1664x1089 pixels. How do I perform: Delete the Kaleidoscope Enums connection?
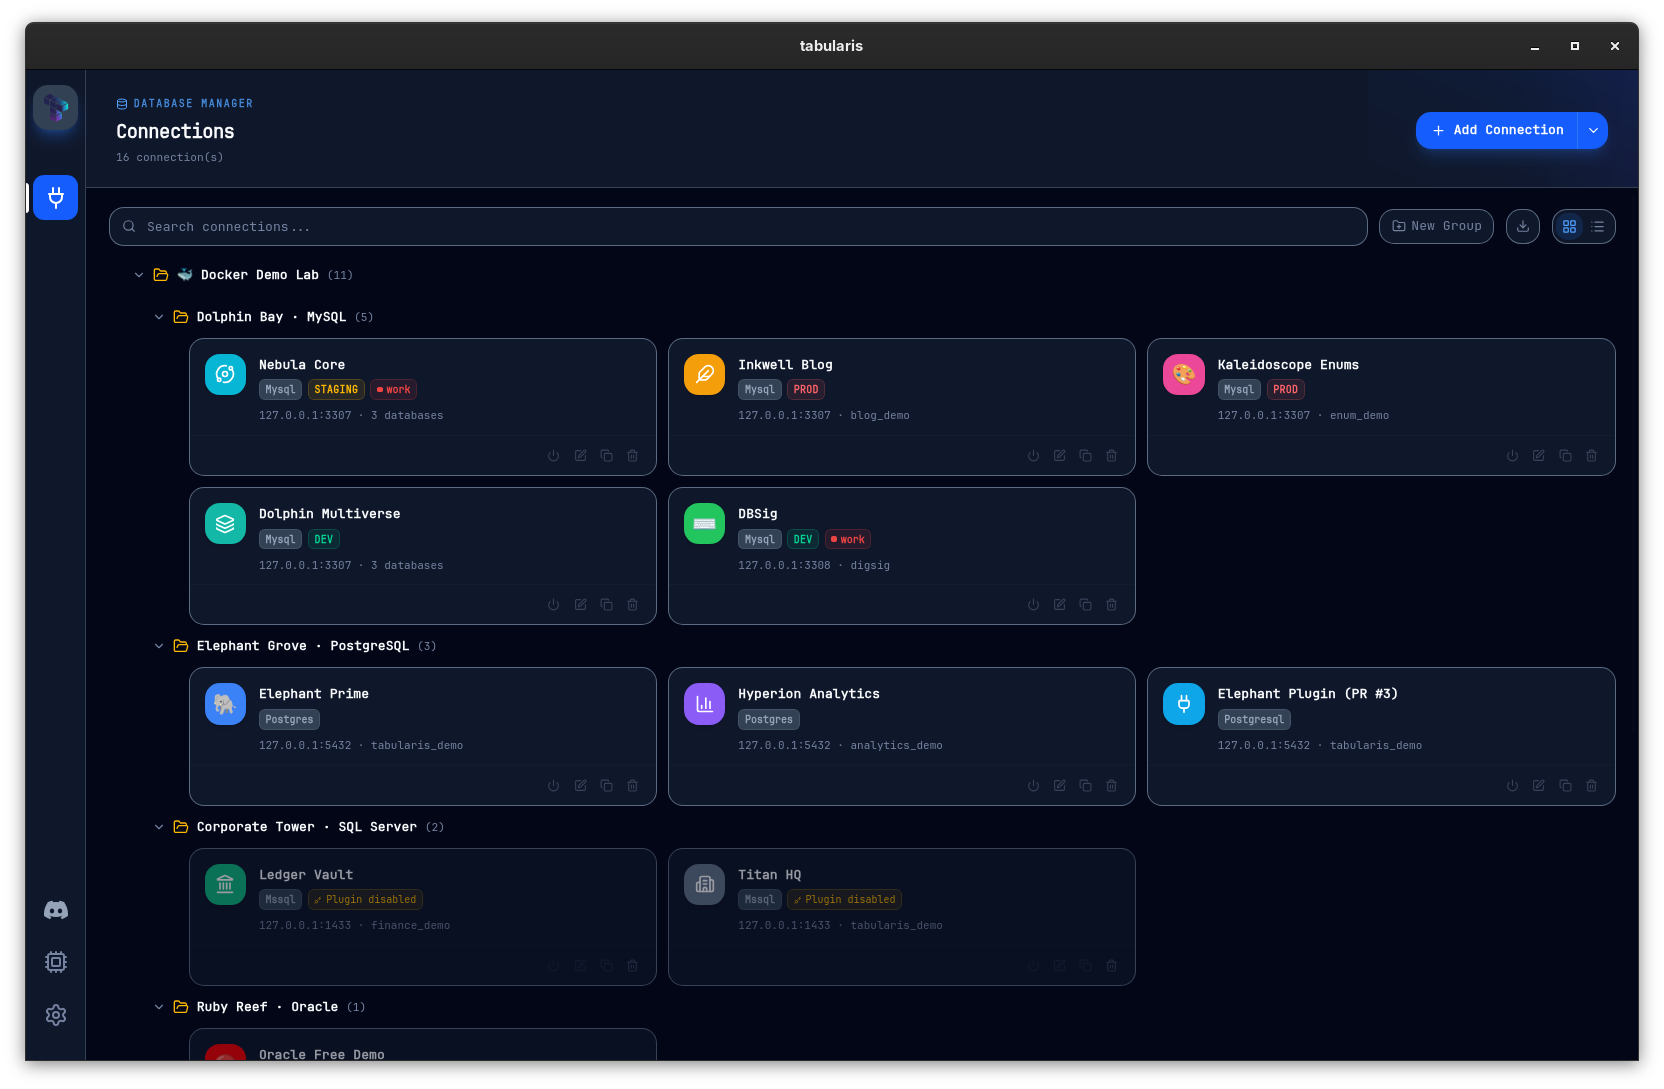(x=1592, y=456)
